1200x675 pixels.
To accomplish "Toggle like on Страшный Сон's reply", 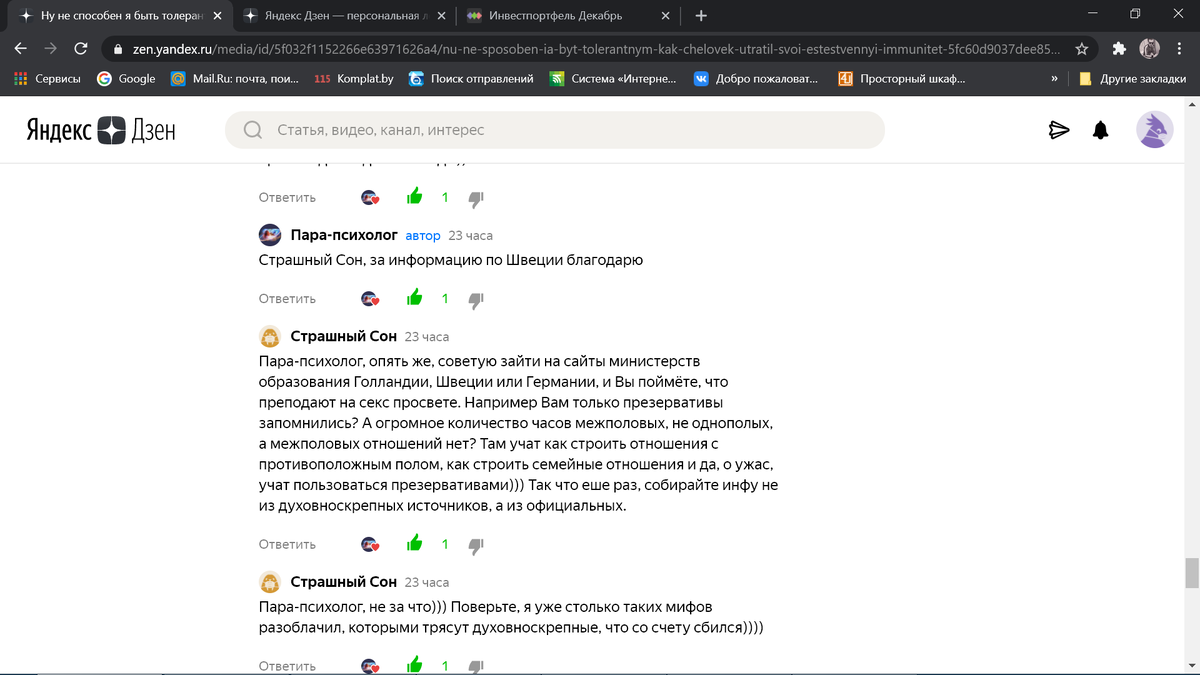I will [414, 545].
